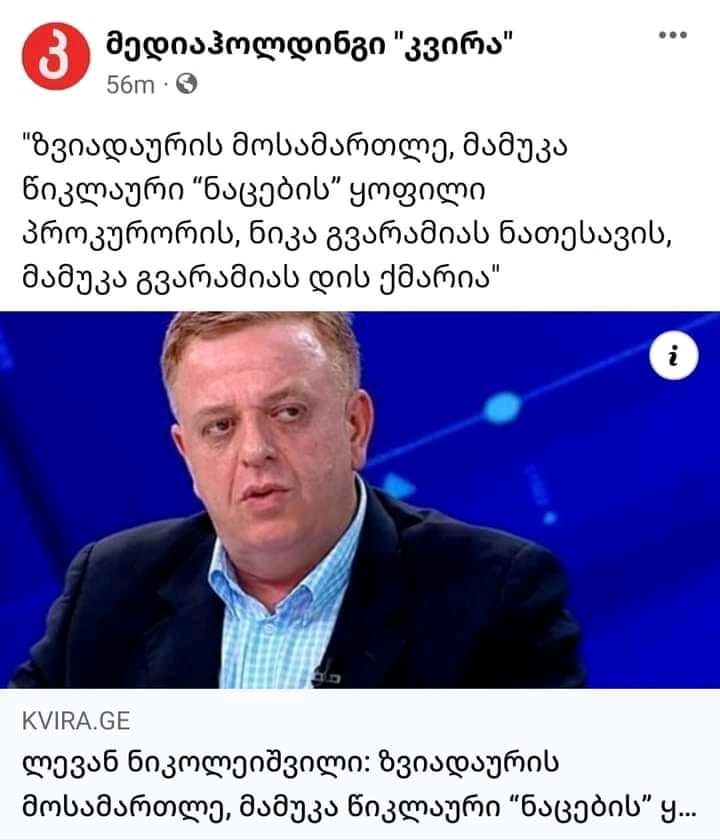Open the KVIRA.GE source domain label
Image resolution: width=720 pixels, height=840 pixels.
point(76,721)
